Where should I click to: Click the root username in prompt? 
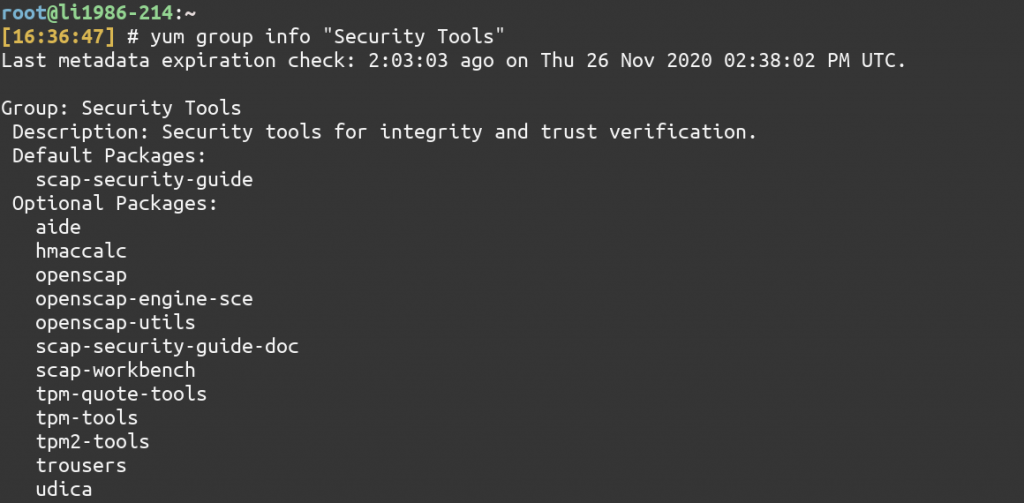(23, 11)
